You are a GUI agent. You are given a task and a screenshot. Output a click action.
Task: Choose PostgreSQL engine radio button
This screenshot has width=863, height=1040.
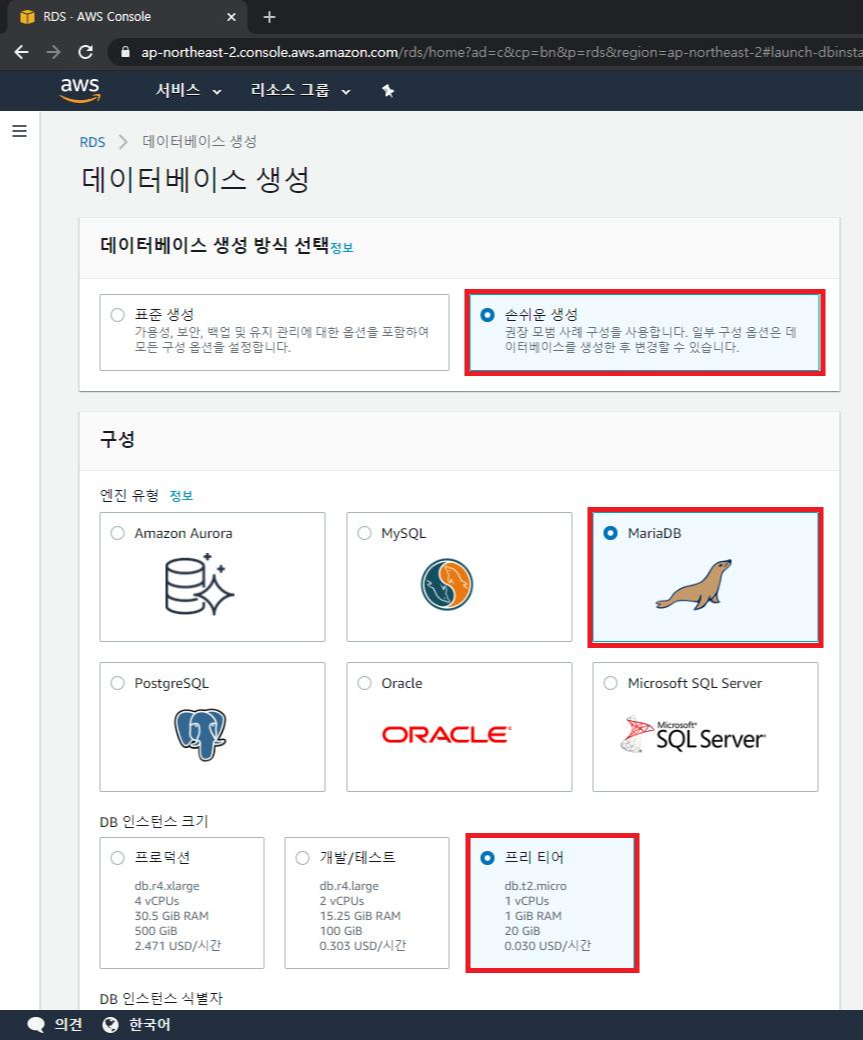(x=117, y=683)
